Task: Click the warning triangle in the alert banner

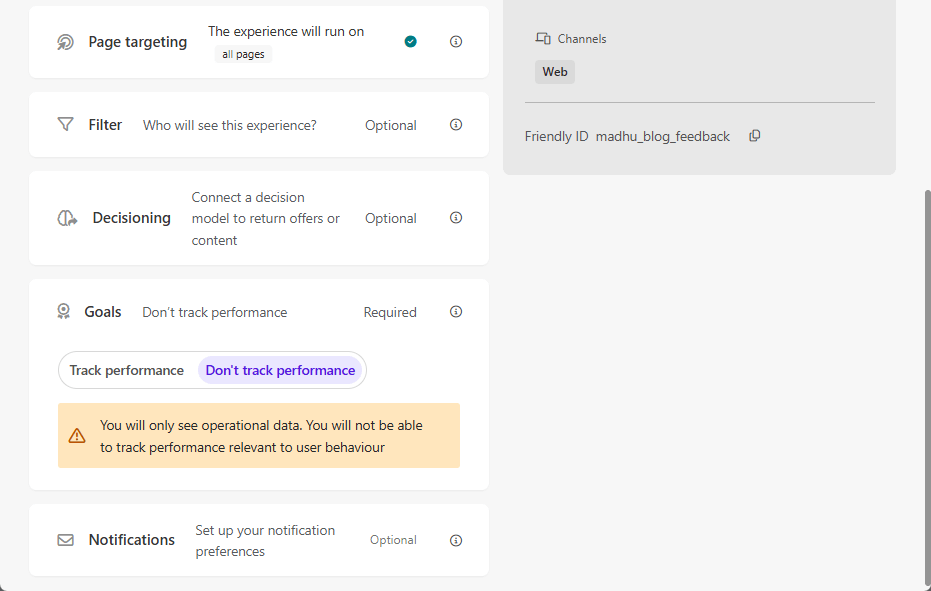Action: click(77, 435)
